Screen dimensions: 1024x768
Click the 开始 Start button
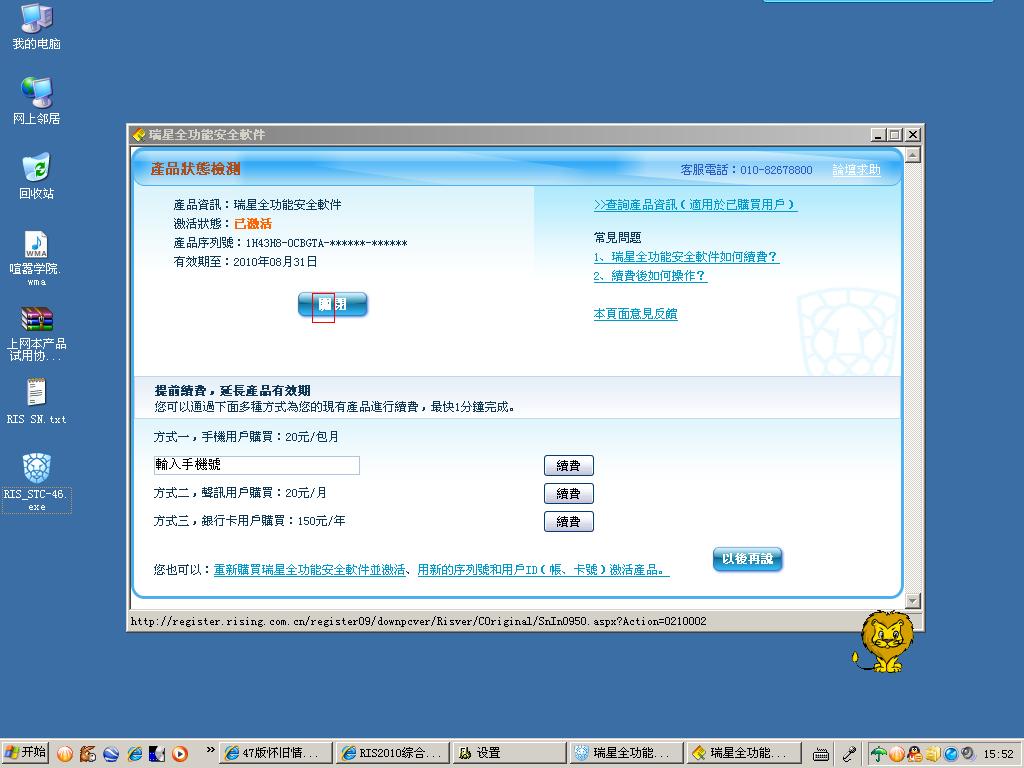(25, 752)
